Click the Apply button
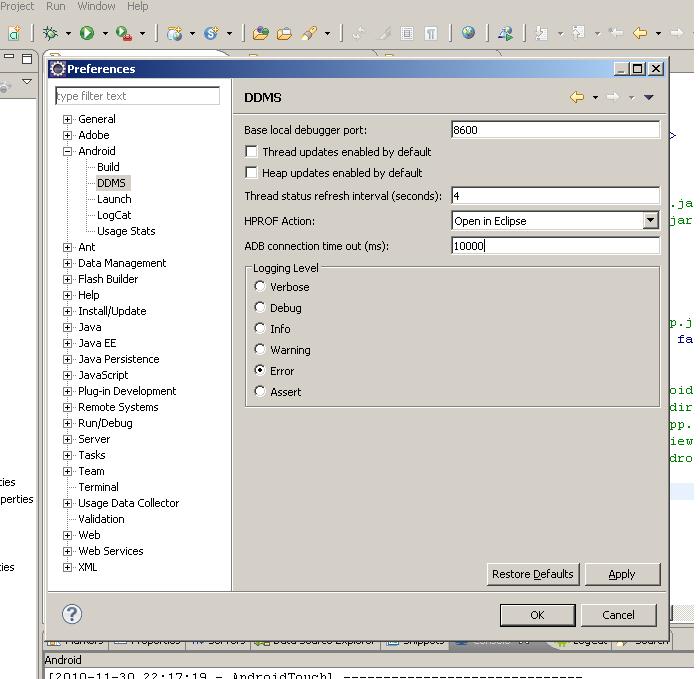The image size is (700, 679). coord(622,574)
